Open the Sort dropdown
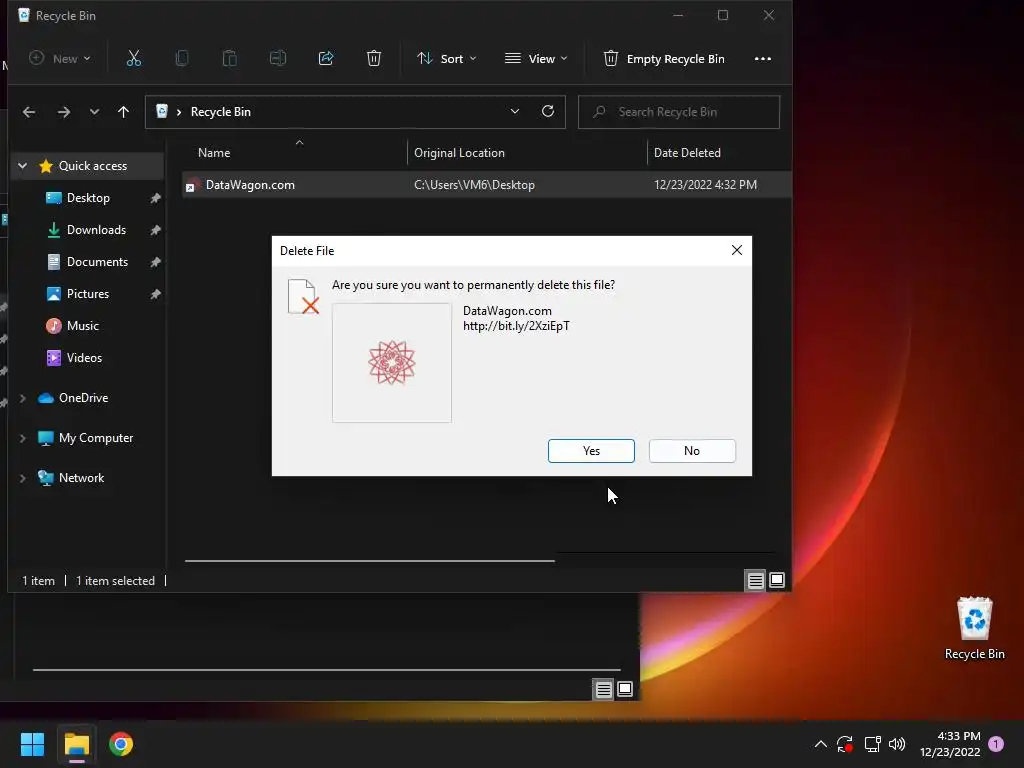 click(x=447, y=58)
